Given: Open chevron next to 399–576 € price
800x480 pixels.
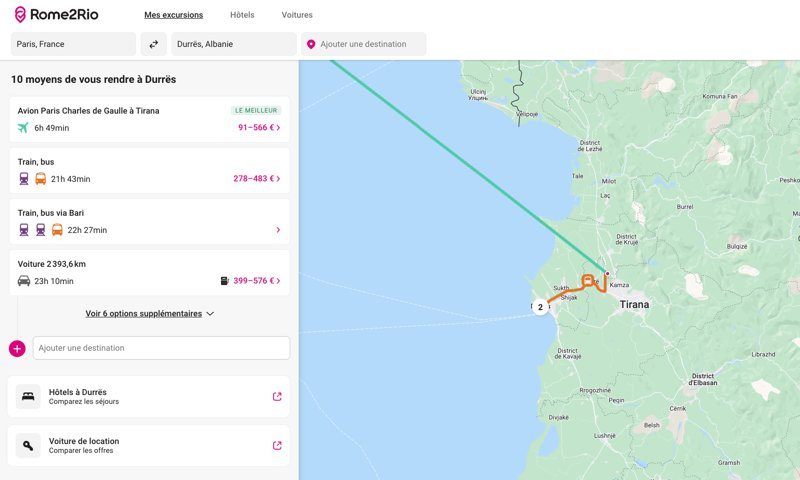Looking at the screenshot, I should pyautogui.click(x=278, y=281).
